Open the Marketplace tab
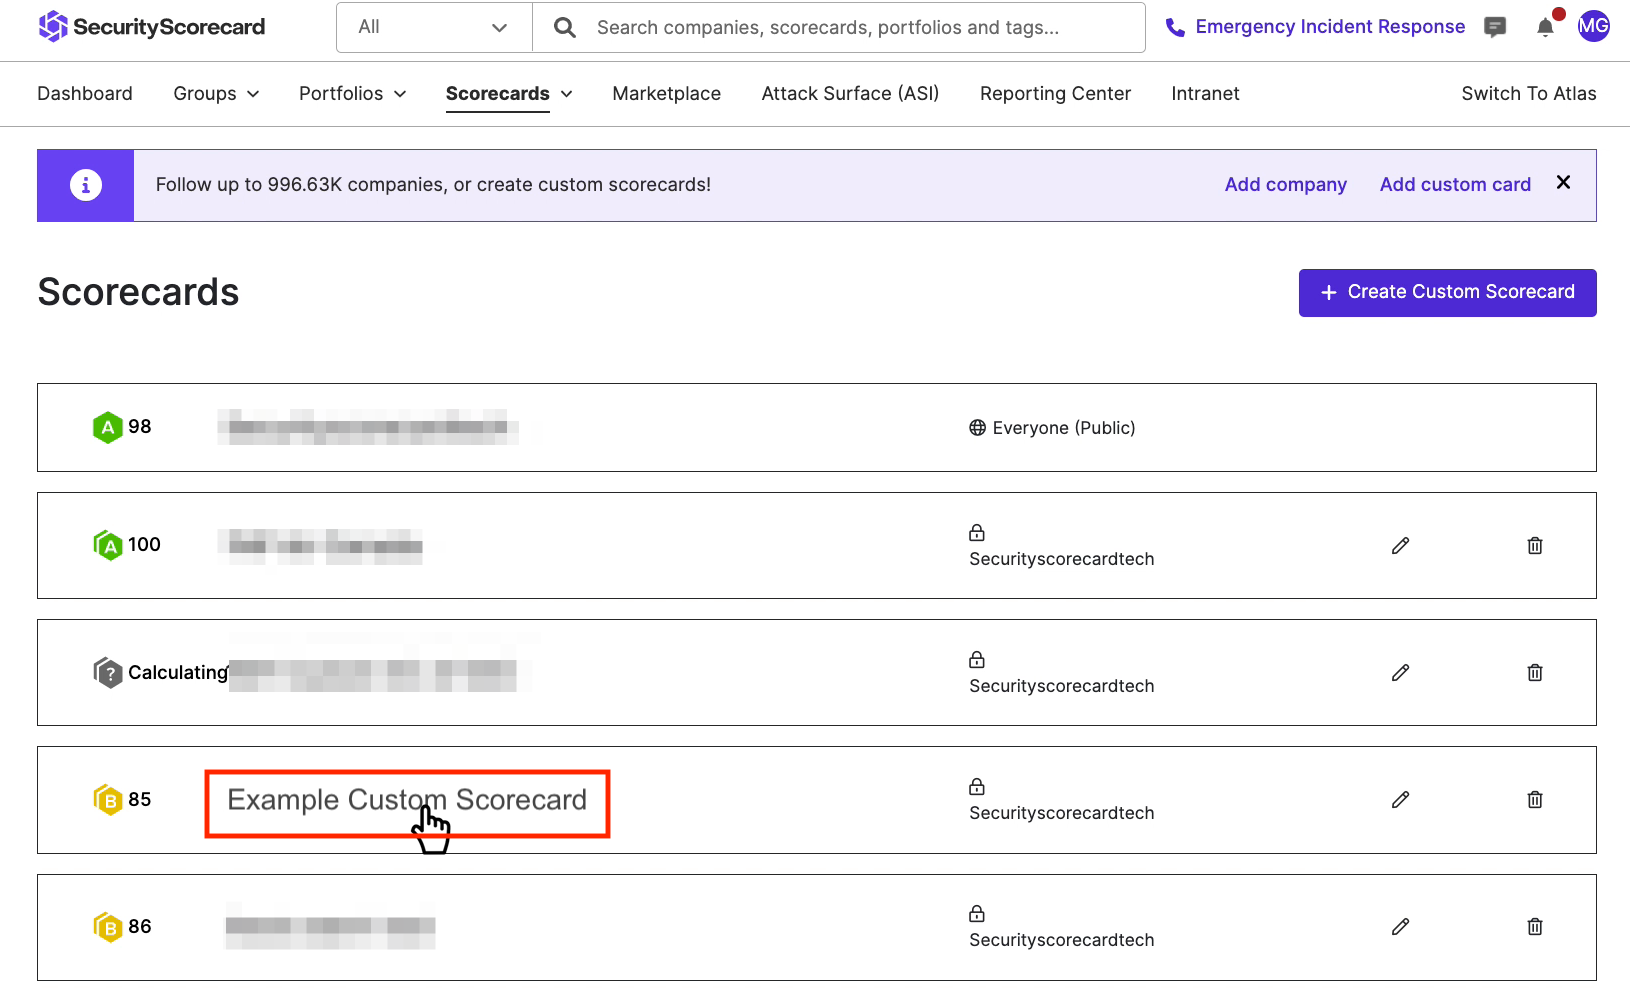The image size is (1630, 998). coord(666,93)
